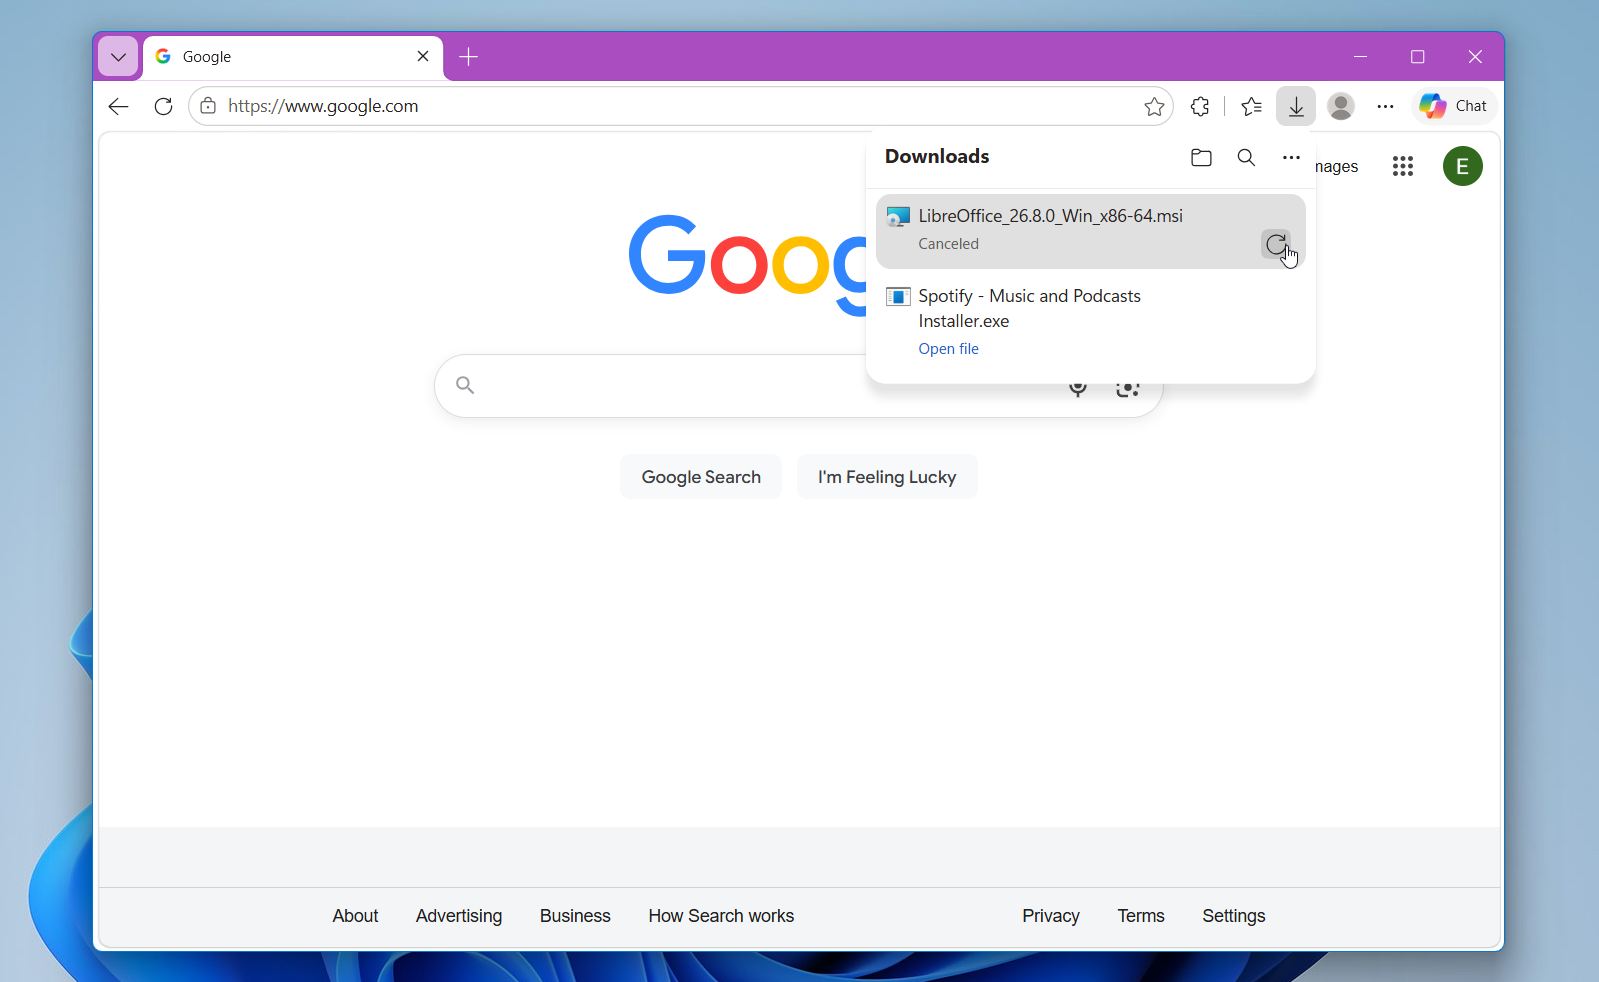Viewport: 1599px width, 982px height.
Task: Open Google account avatar E
Action: point(1462,166)
